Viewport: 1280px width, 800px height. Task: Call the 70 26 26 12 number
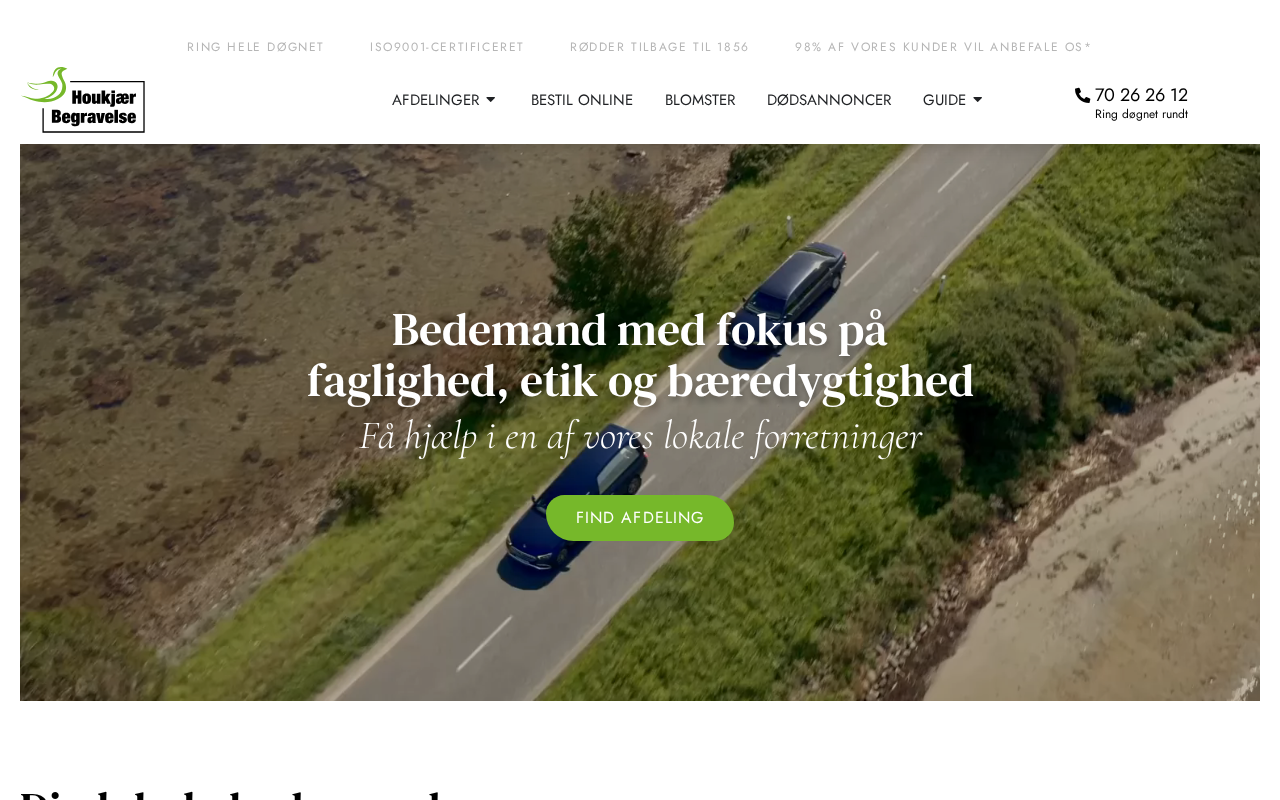click(x=1141, y=95)
